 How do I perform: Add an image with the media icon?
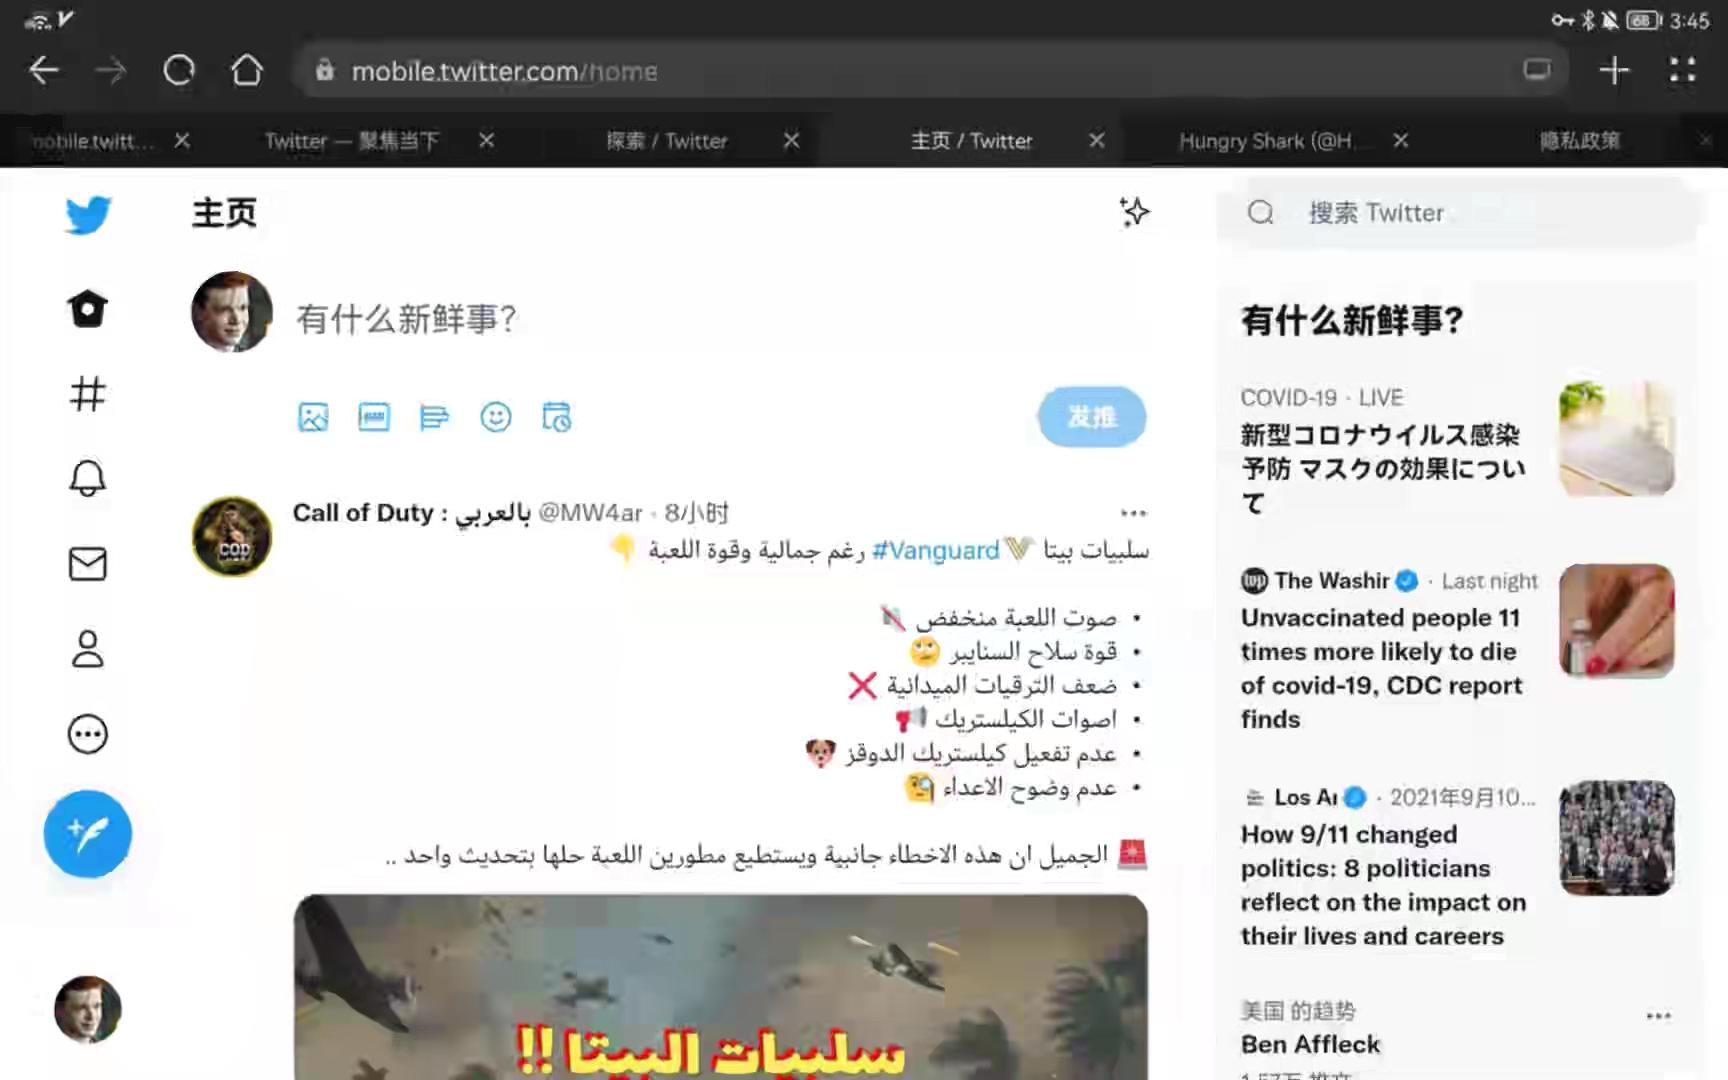tap(313, 417)
